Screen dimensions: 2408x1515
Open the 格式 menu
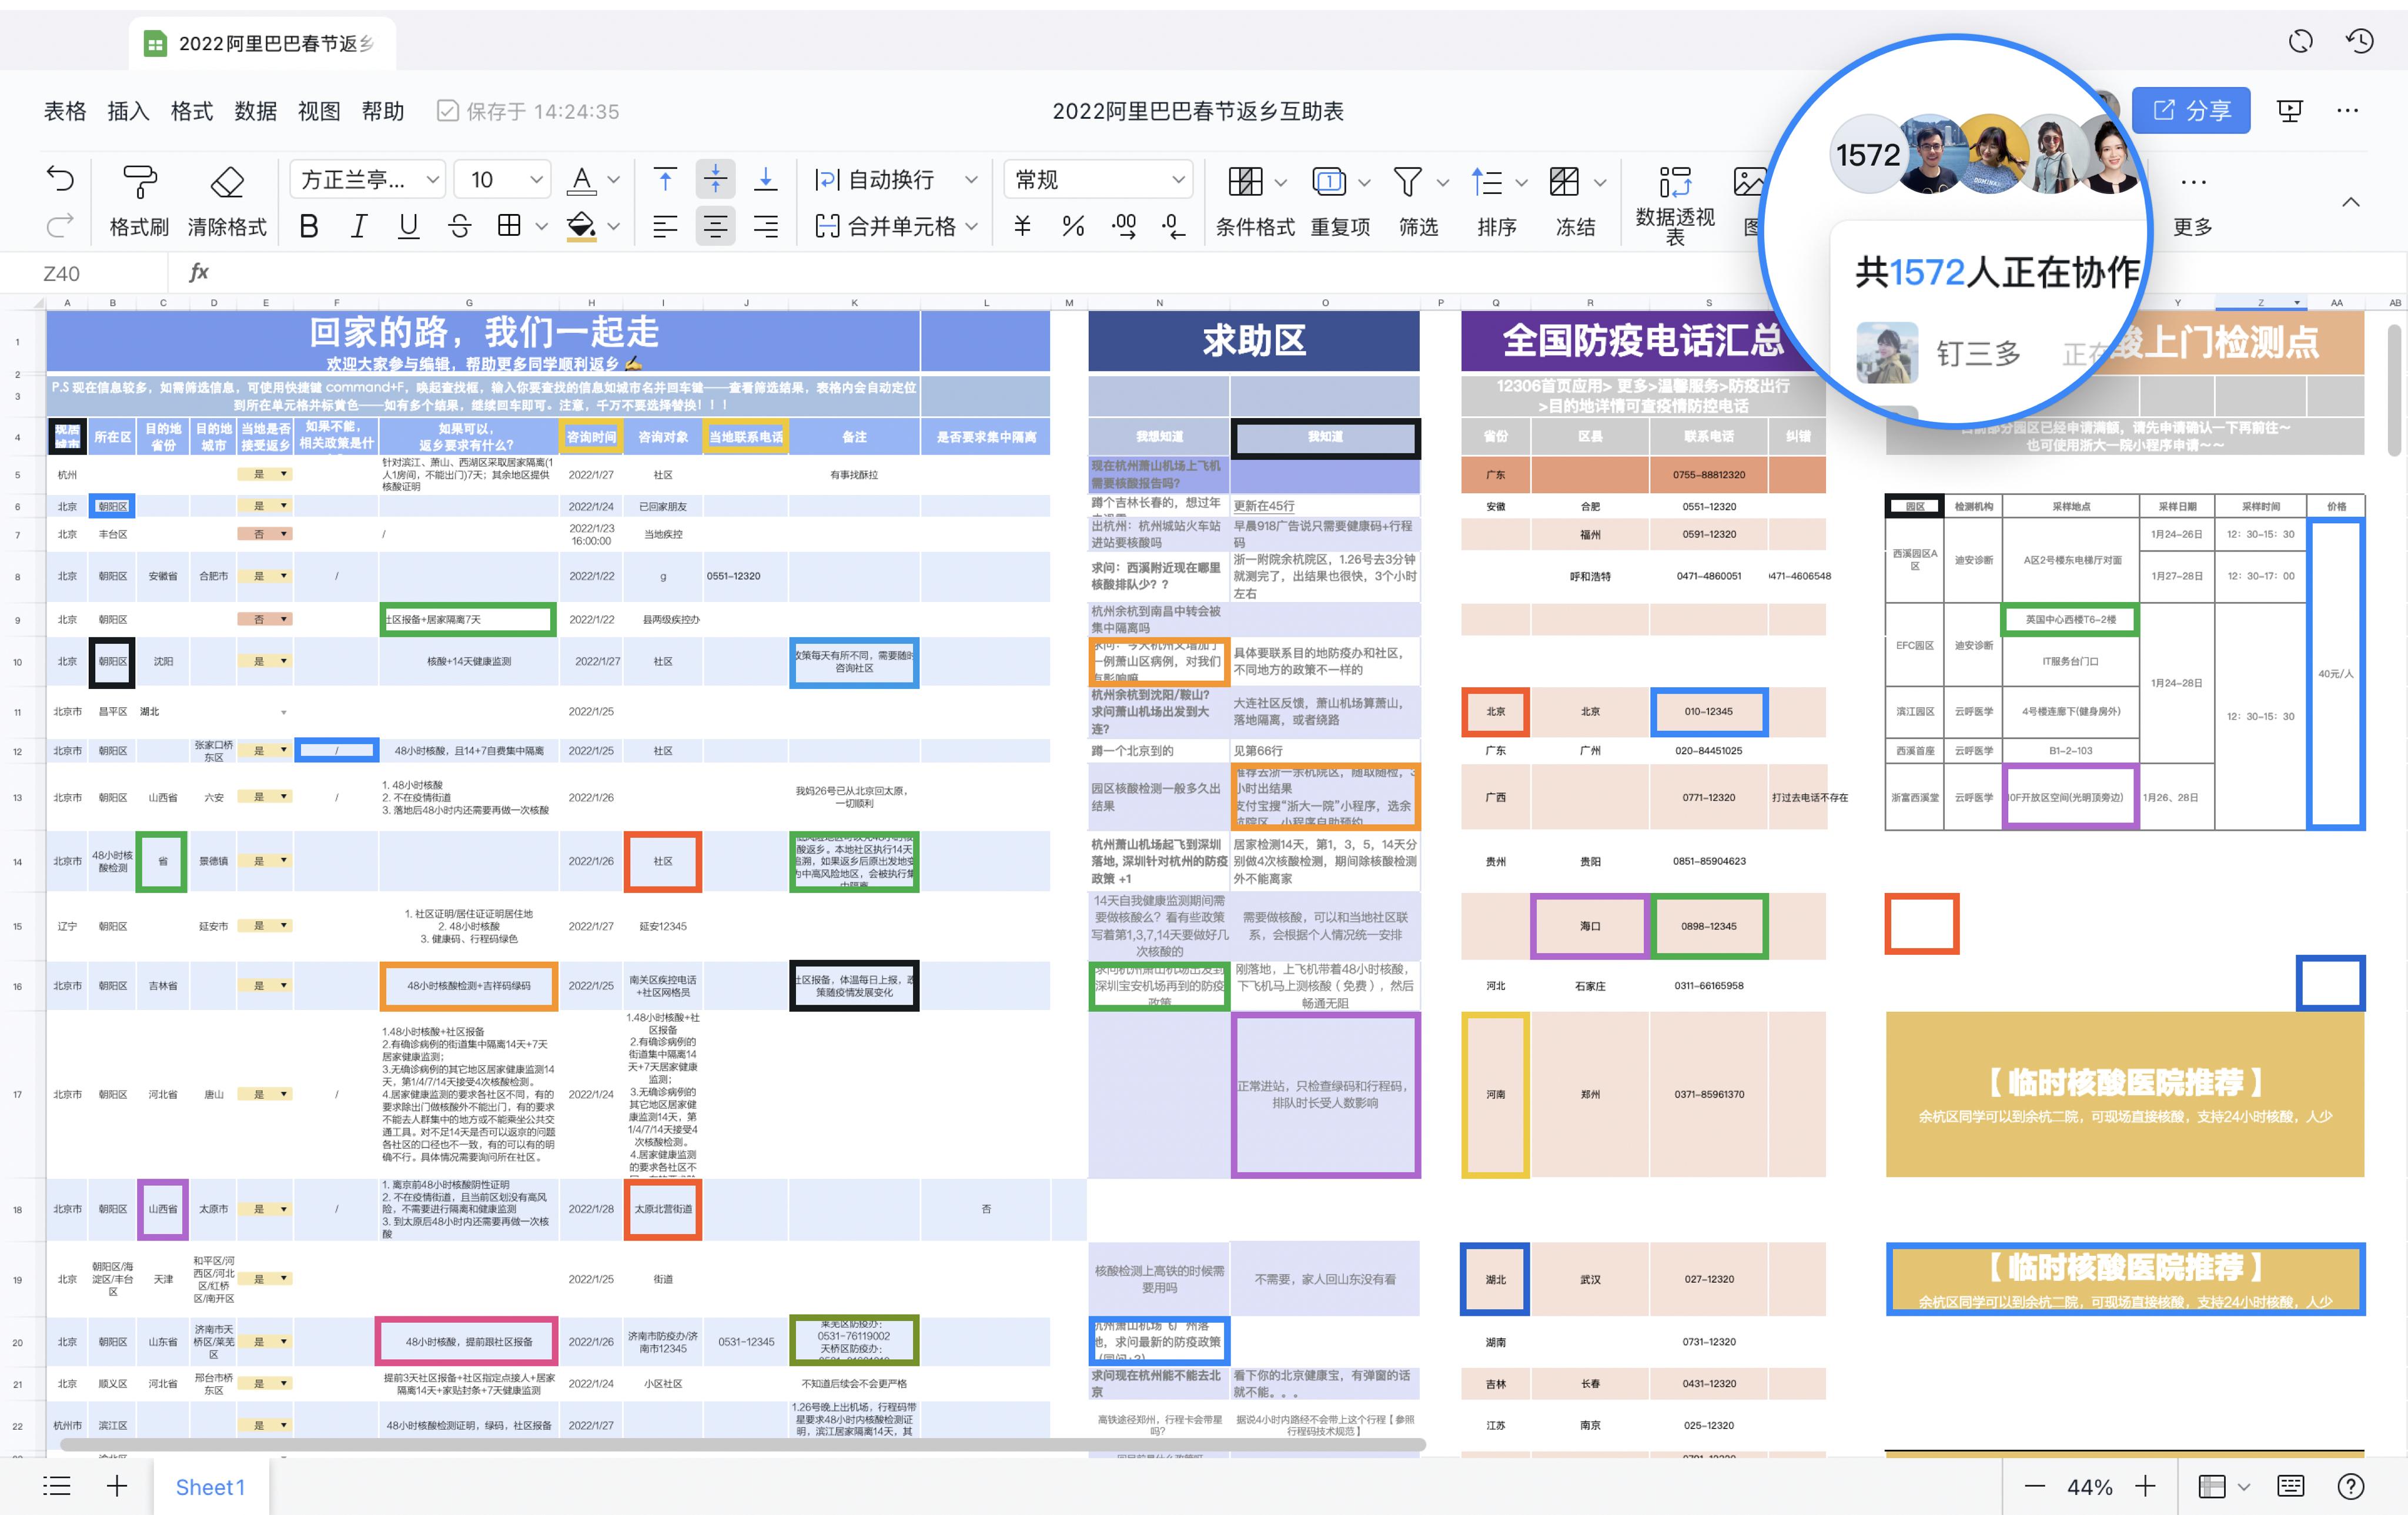point(192,111)
